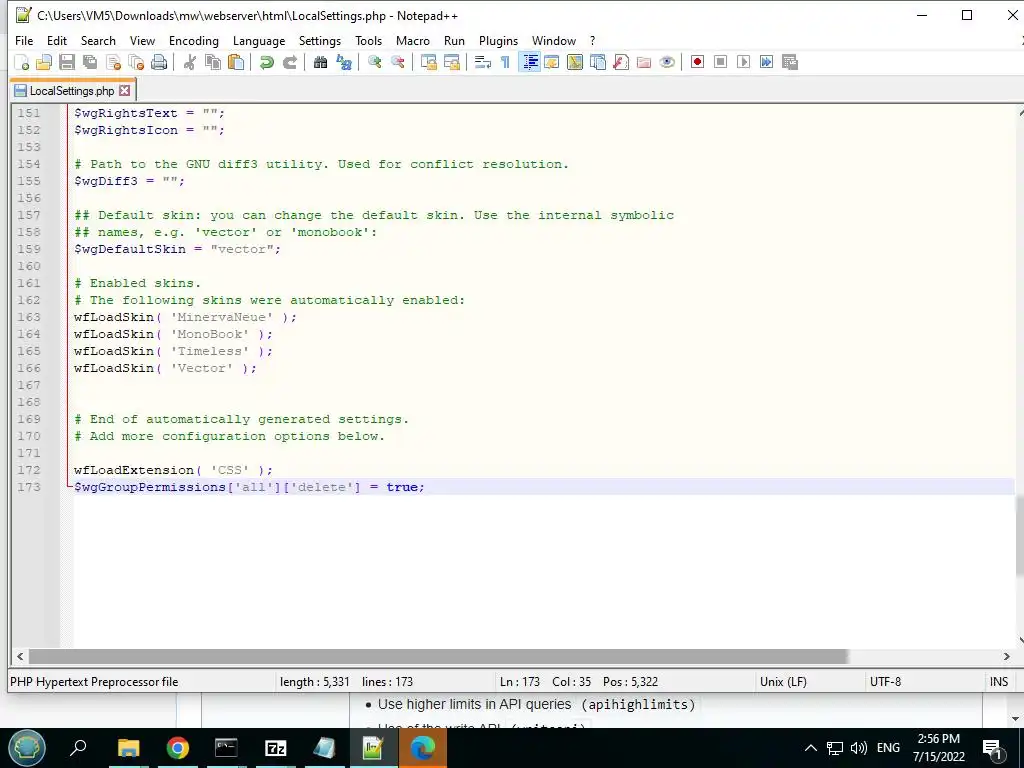Redo the edit using the Redo arrow icon
Image resolution: width=1024 pixels, height=768 pixels.
point(289,62)
